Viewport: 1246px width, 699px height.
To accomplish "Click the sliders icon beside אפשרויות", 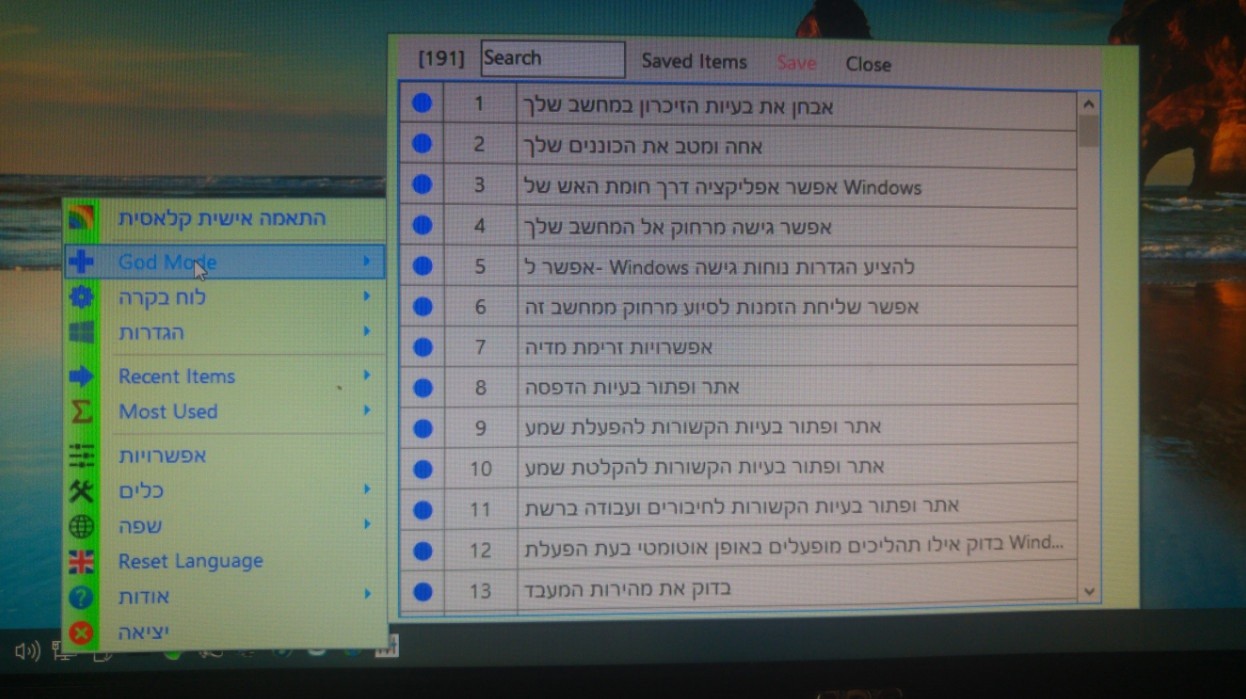I will point(81,456).
